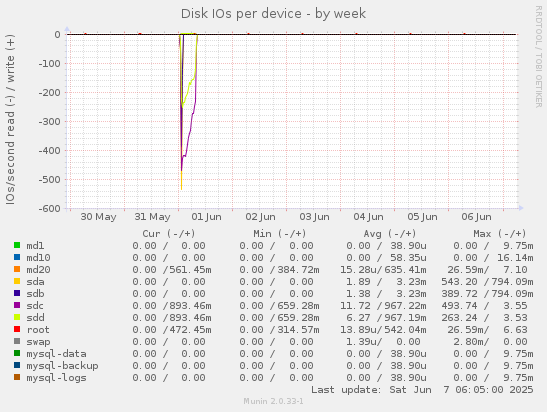Select the md20 legend label
The image size is (547, 412).
pyautogui.click(x=38, y=270)
